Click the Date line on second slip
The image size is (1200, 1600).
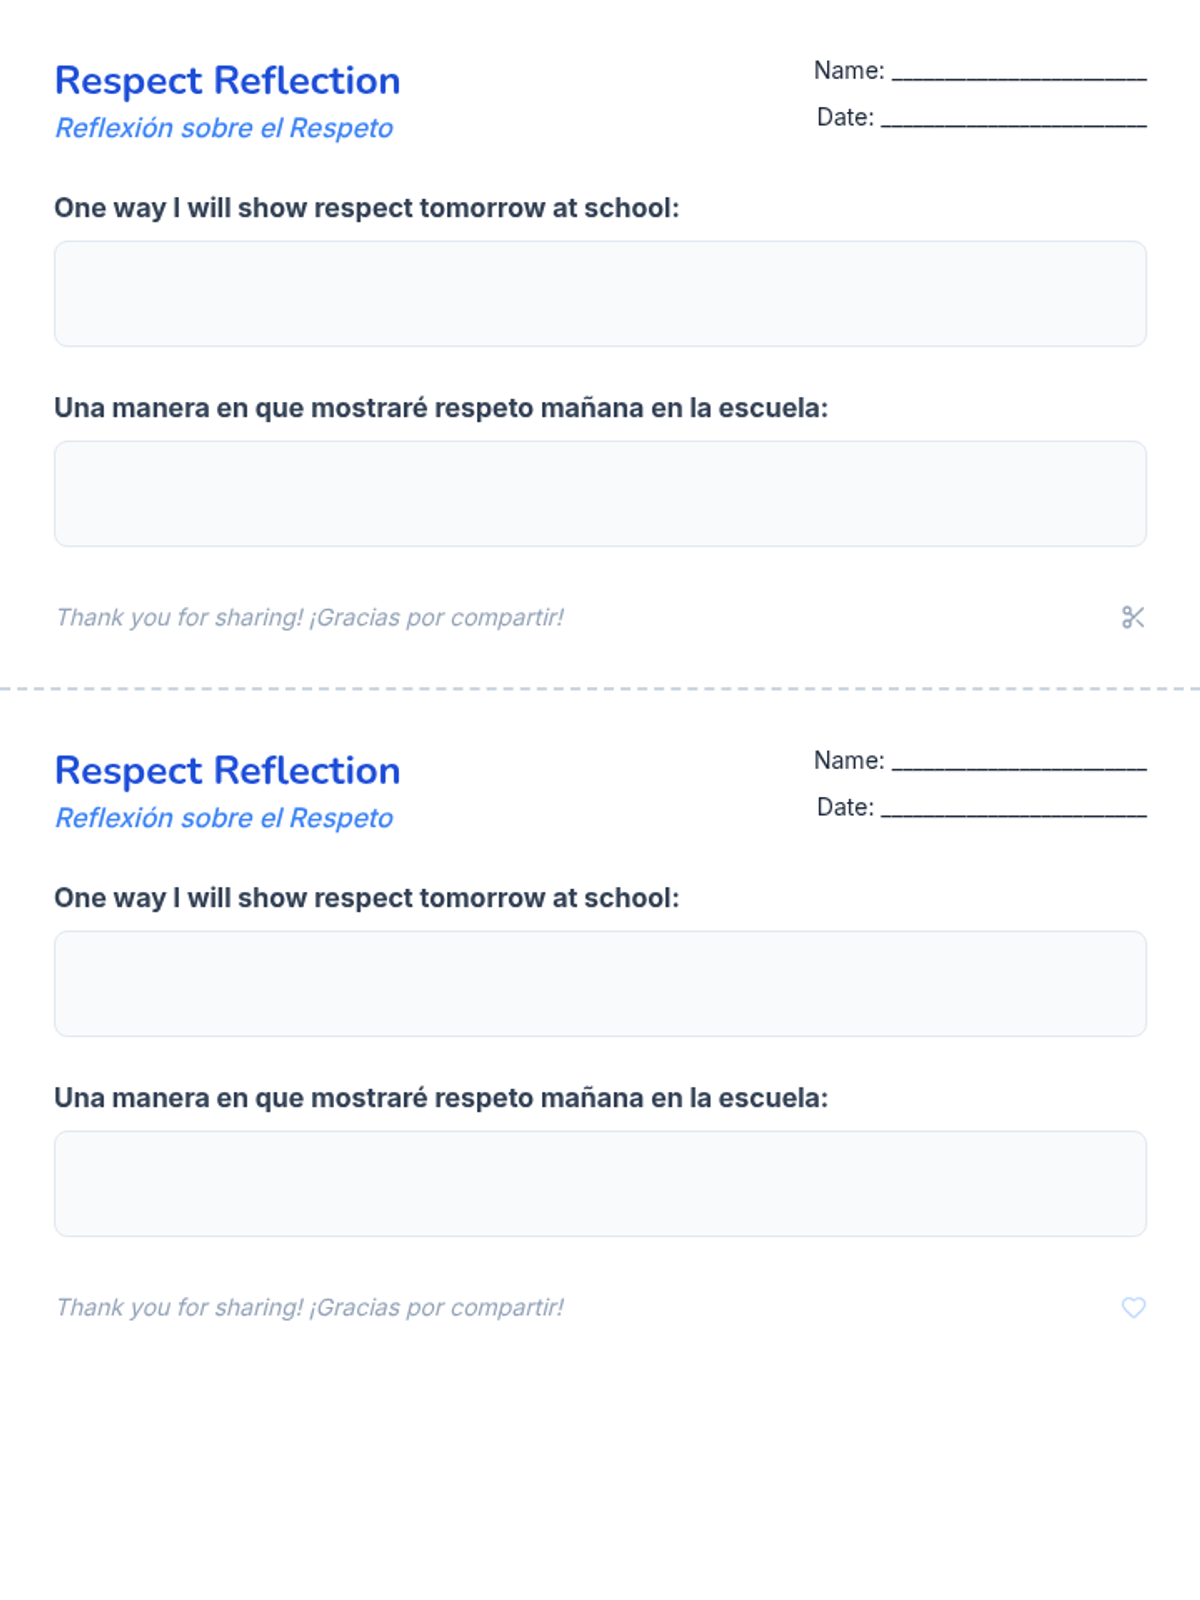coord(1013,810)
